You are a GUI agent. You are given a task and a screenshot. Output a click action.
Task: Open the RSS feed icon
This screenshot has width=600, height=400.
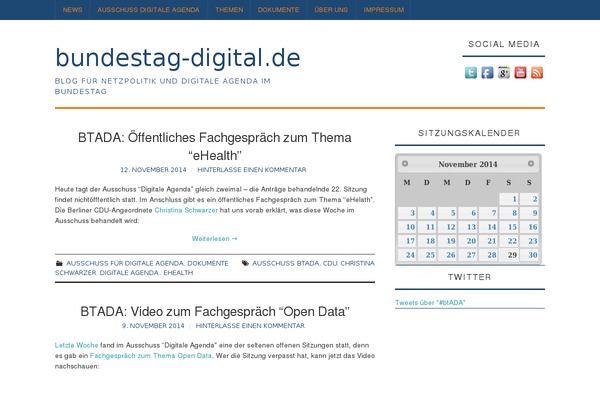(537, 72)
